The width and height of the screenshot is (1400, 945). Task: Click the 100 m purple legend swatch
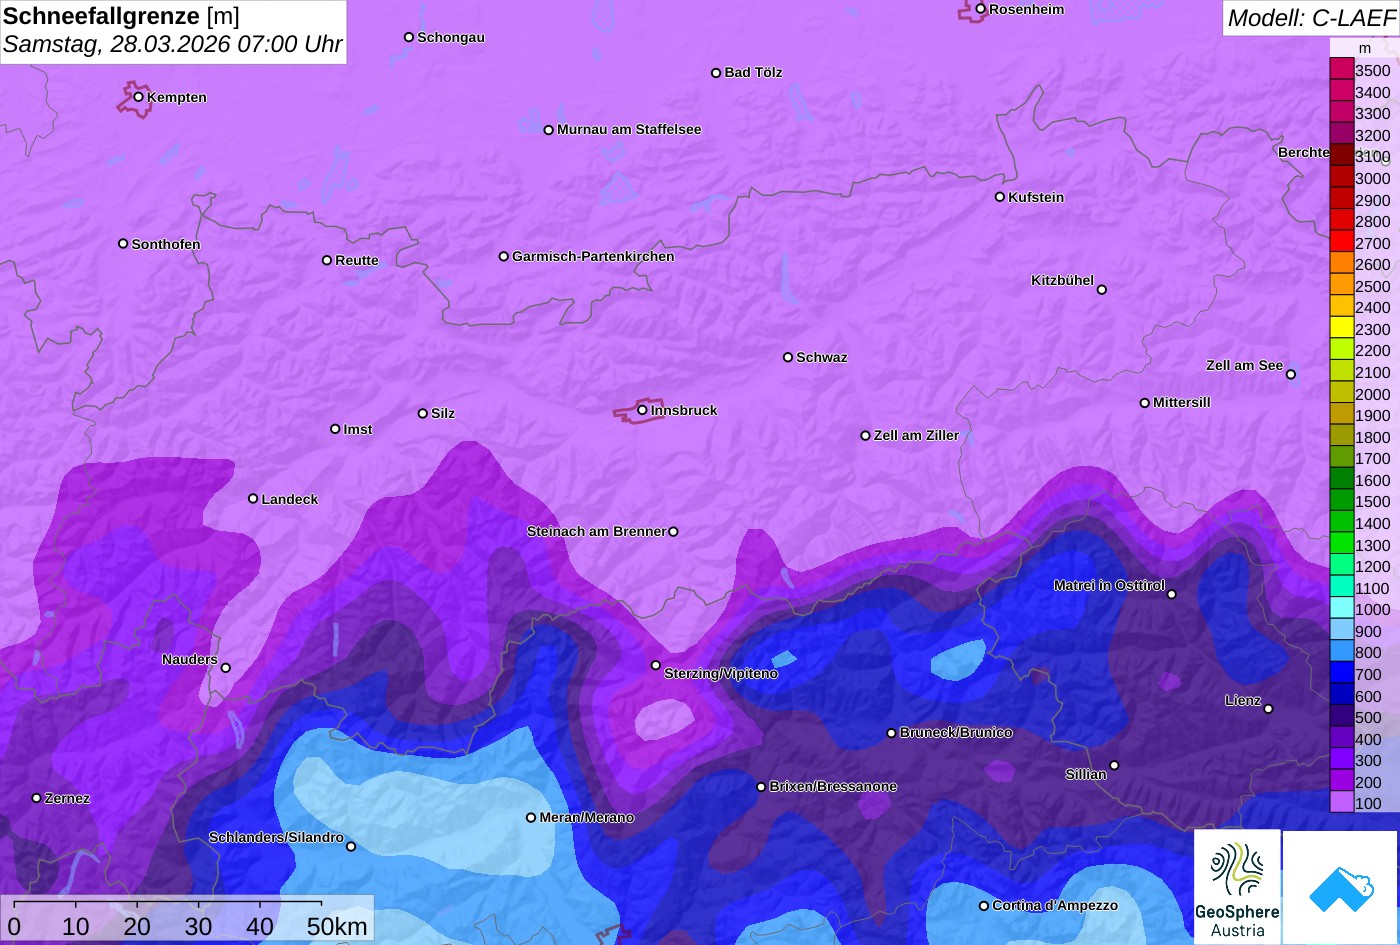(x=1341, y=802)
